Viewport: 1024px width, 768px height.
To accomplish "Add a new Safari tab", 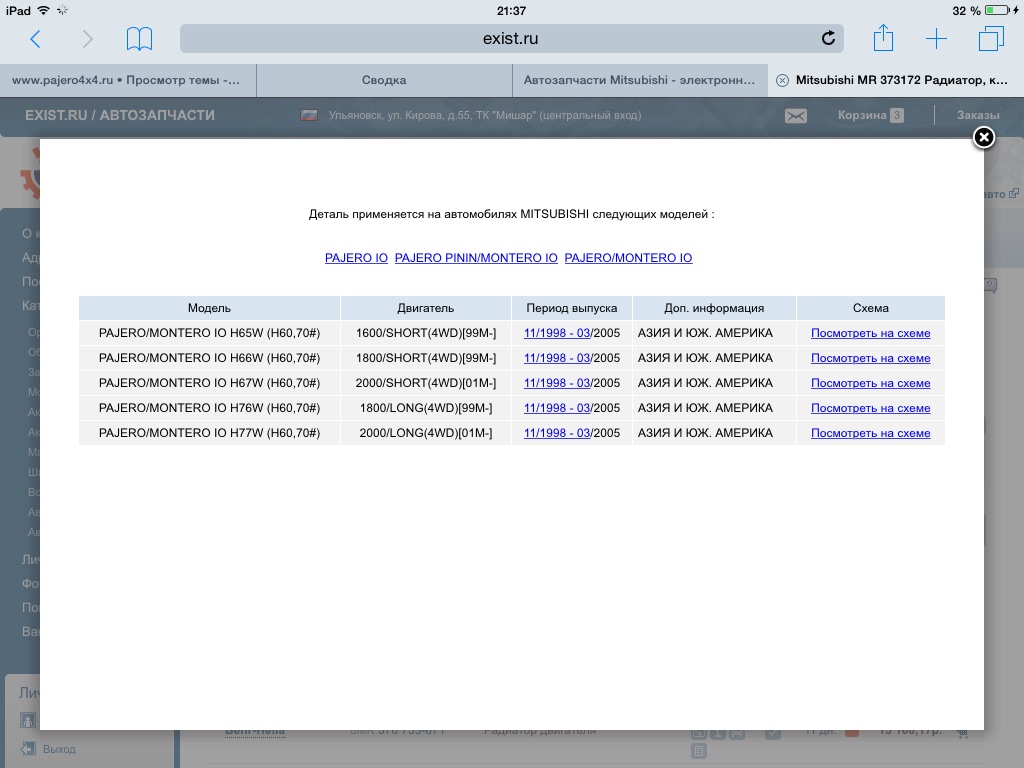I will point(936,39).
